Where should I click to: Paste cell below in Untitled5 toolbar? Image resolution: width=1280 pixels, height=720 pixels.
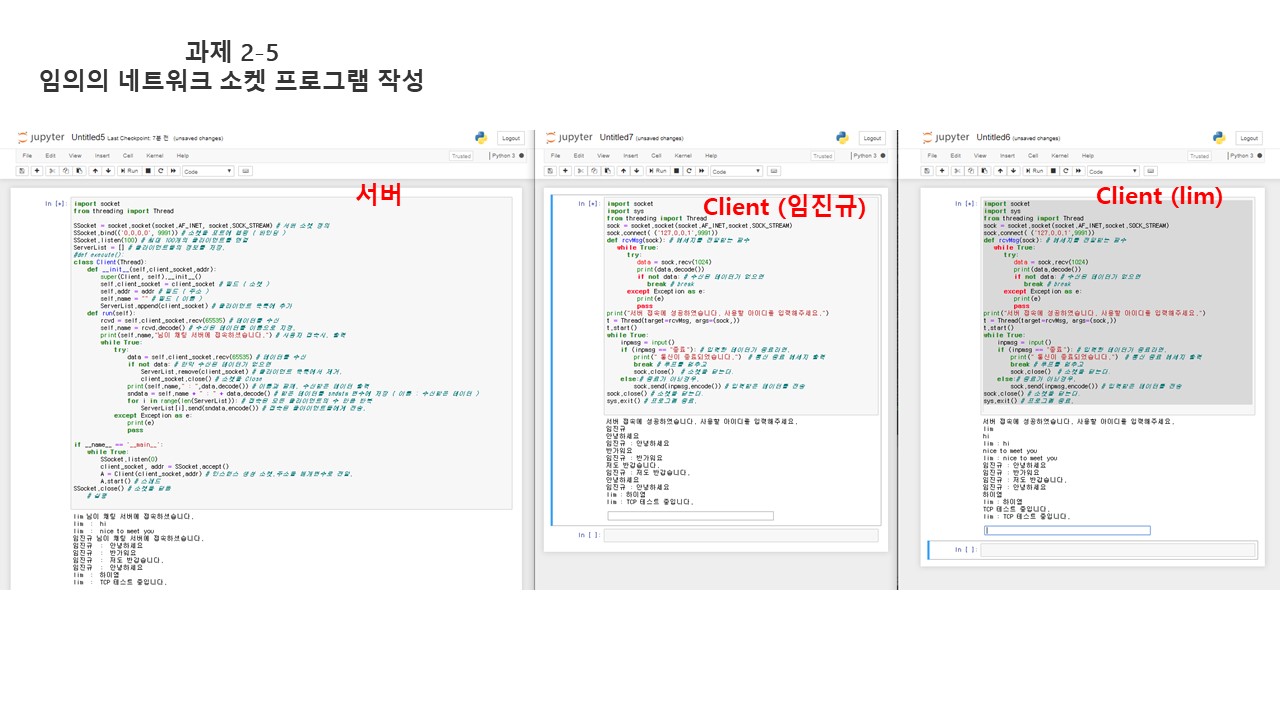(79, 171)
